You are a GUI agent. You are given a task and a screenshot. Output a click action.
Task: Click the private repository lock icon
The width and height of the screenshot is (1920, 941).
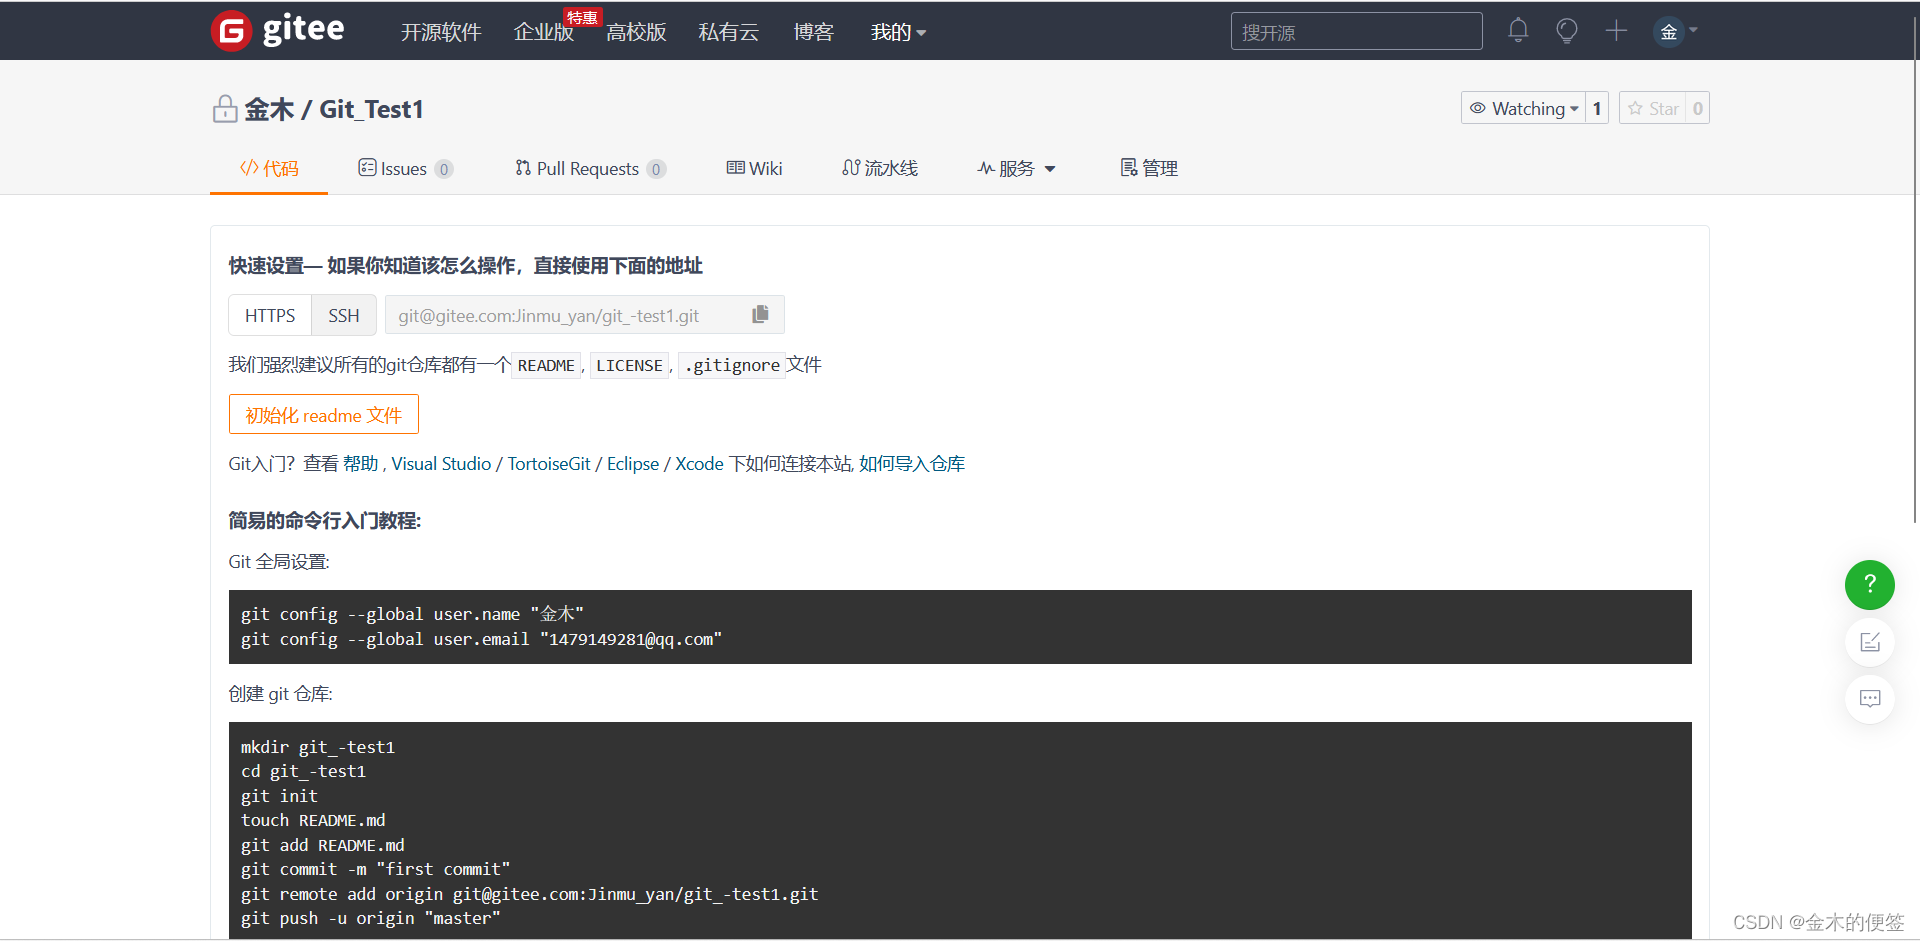click(225, 108)
